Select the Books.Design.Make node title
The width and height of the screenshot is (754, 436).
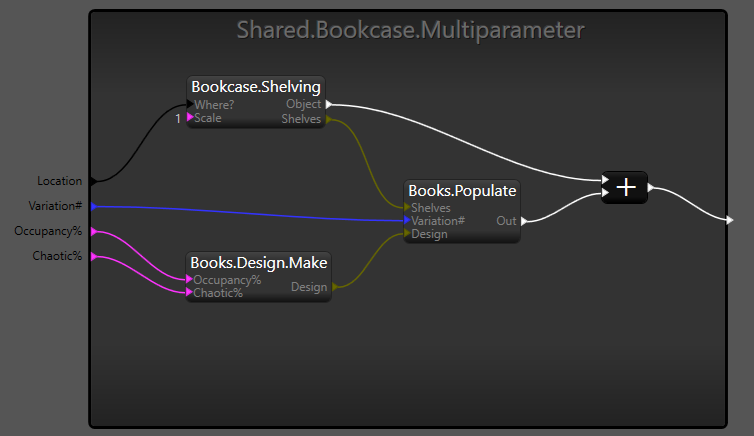(259, 263)
